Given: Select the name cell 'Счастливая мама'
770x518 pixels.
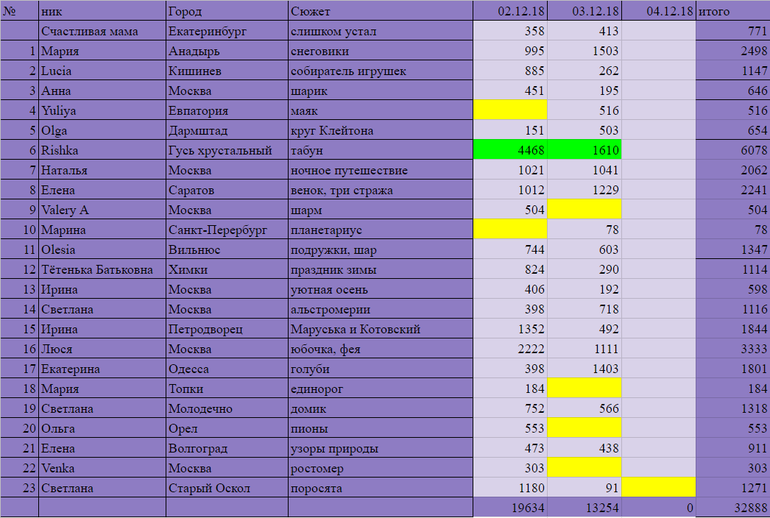Looking at the screenshot, I should pos(102,31).
